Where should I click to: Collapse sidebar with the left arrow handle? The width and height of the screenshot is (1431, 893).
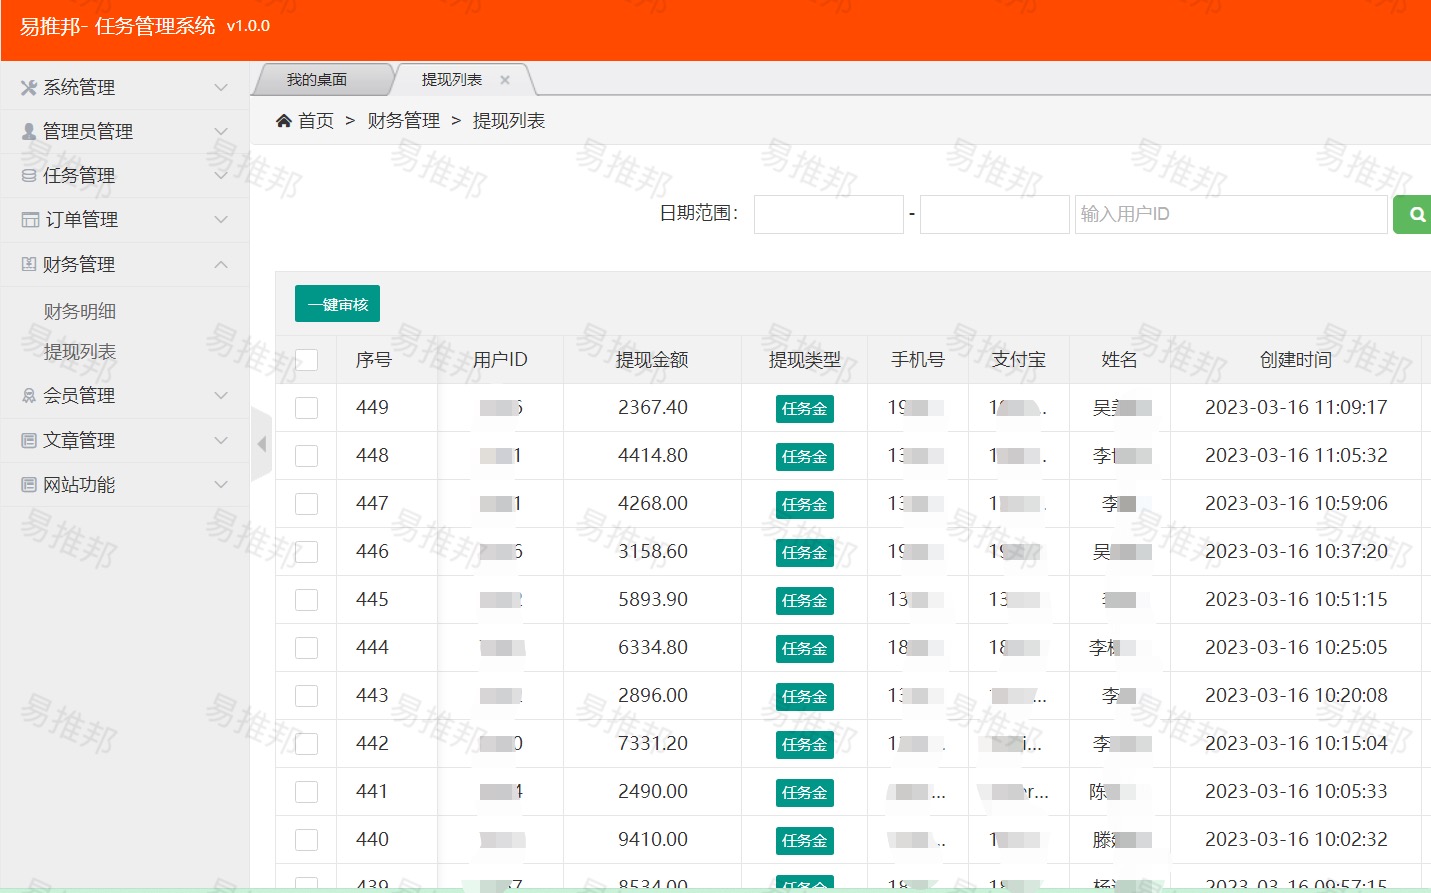click(x=262, y=444)
